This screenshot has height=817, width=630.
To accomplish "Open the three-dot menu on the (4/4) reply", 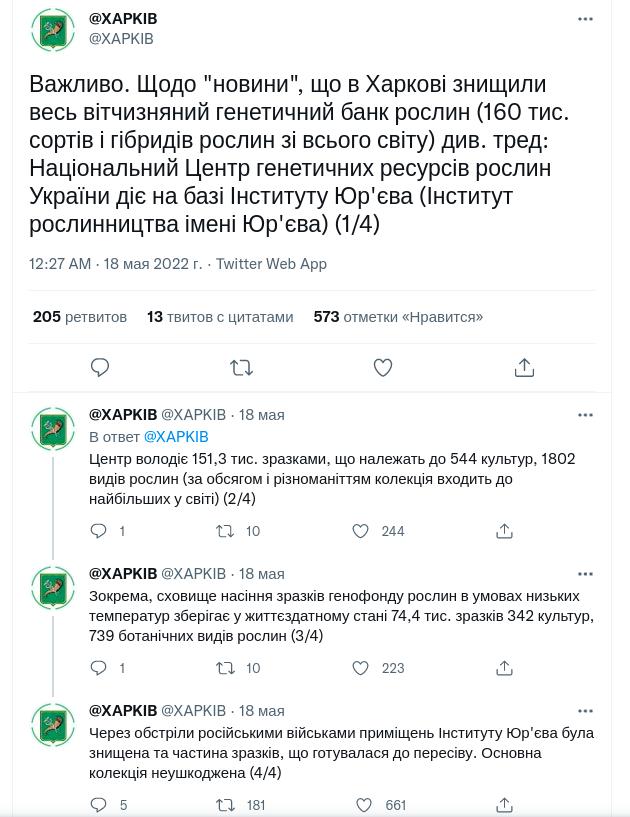I will pos(586,711).
